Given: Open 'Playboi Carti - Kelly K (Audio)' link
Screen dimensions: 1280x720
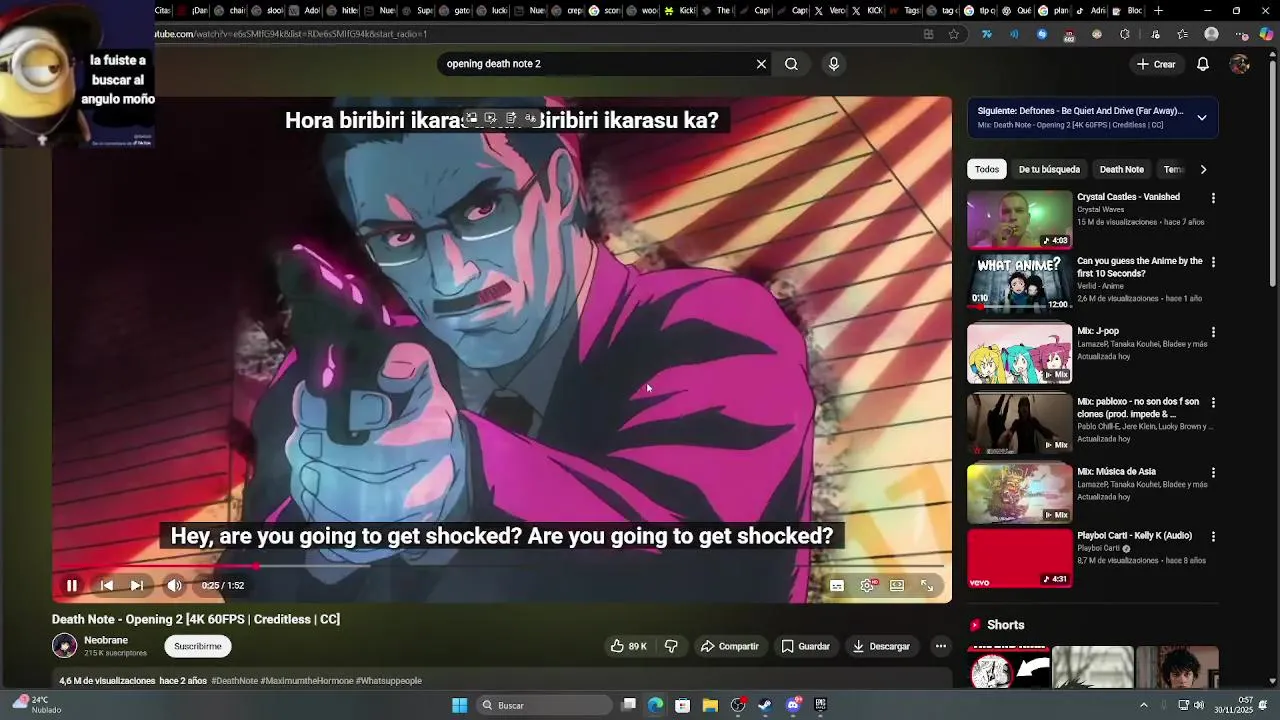Looking at the screenshot, I should pos(1134,536).
